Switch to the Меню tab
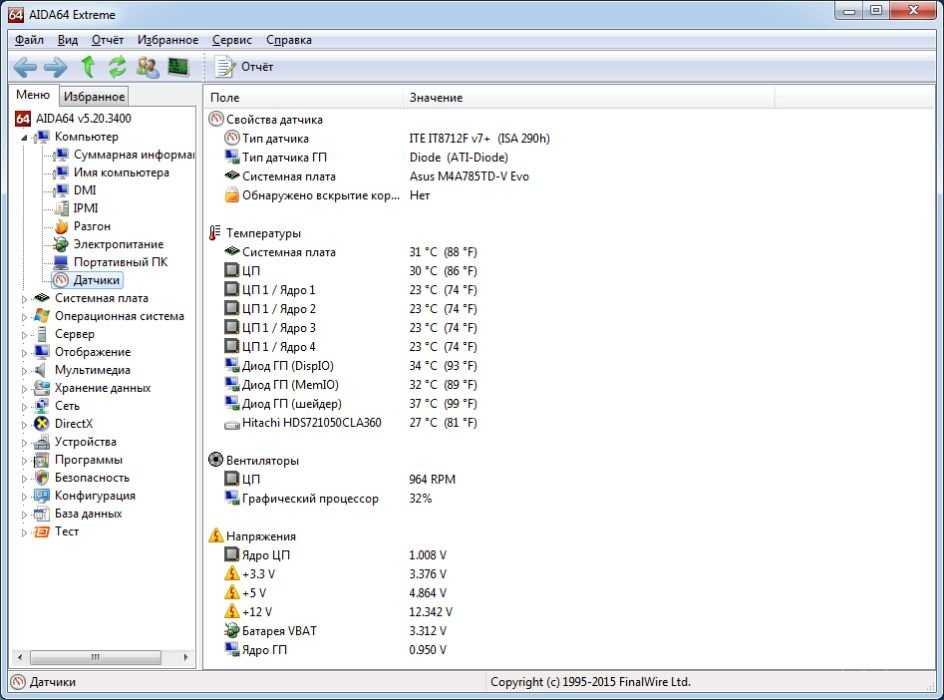Viewport: 944px width, 700px height. pos(33,95)
